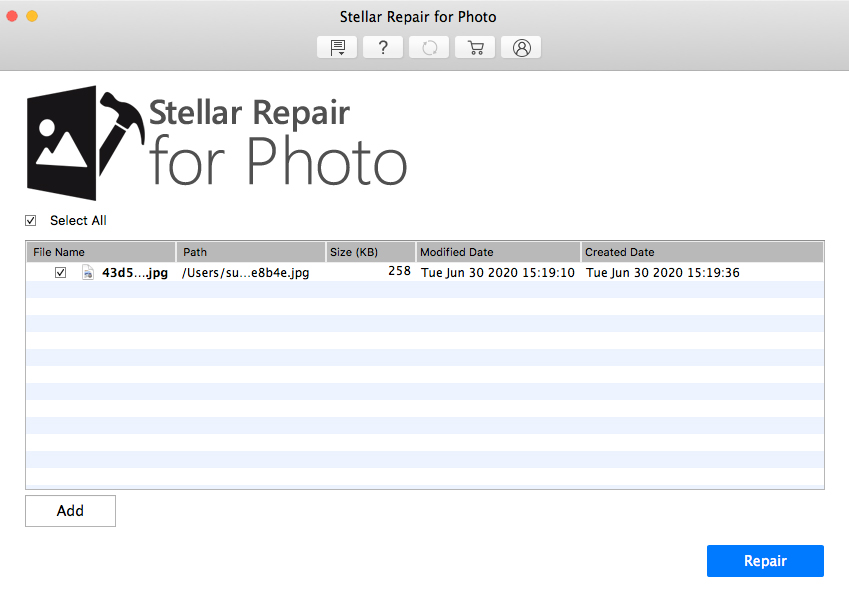This screenshot has height=598, width=849.
Task: Sort by the Path column header
Action: (251, 252)
